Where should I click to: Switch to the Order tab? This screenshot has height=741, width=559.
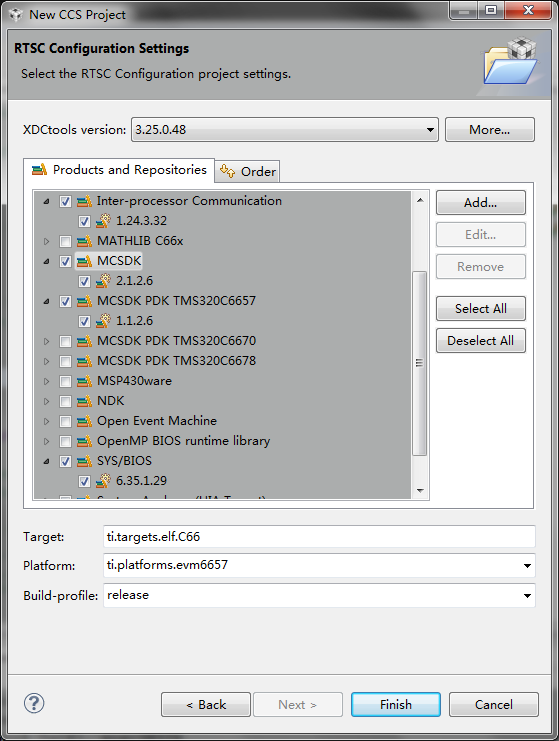tap(248, 171)
